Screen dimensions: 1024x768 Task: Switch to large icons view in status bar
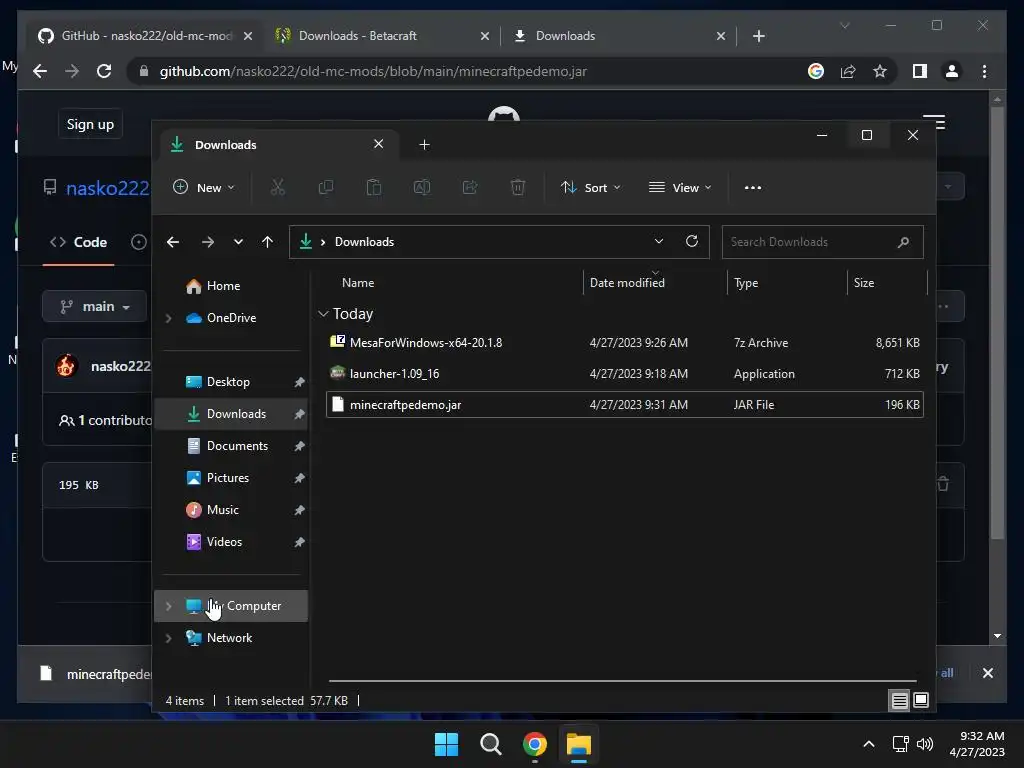[921, 701]
